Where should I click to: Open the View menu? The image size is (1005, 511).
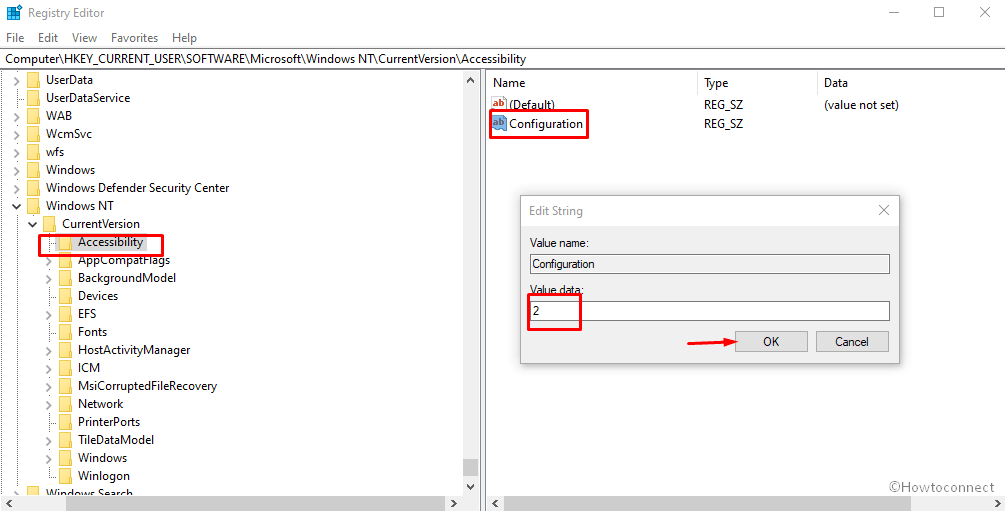coord(85,38)
